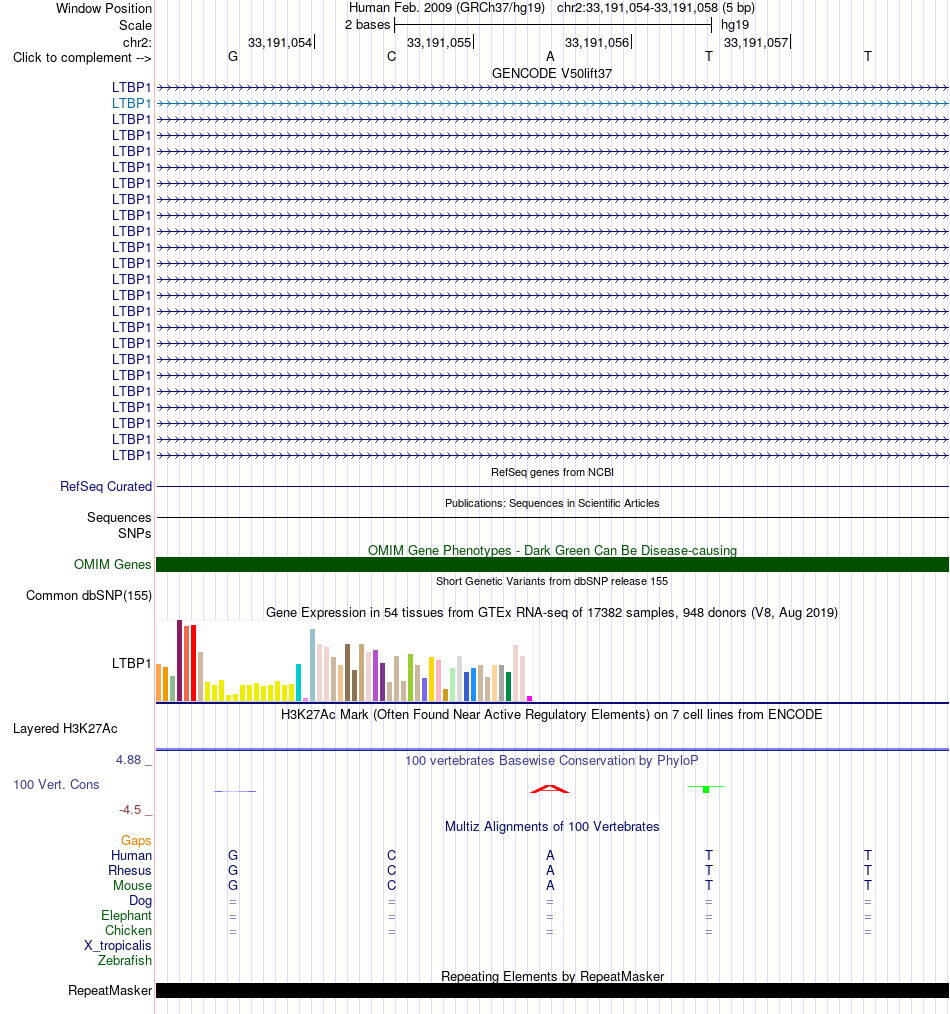Click 'Basewise Conservation by PhyloP' title

pos(552,760)
